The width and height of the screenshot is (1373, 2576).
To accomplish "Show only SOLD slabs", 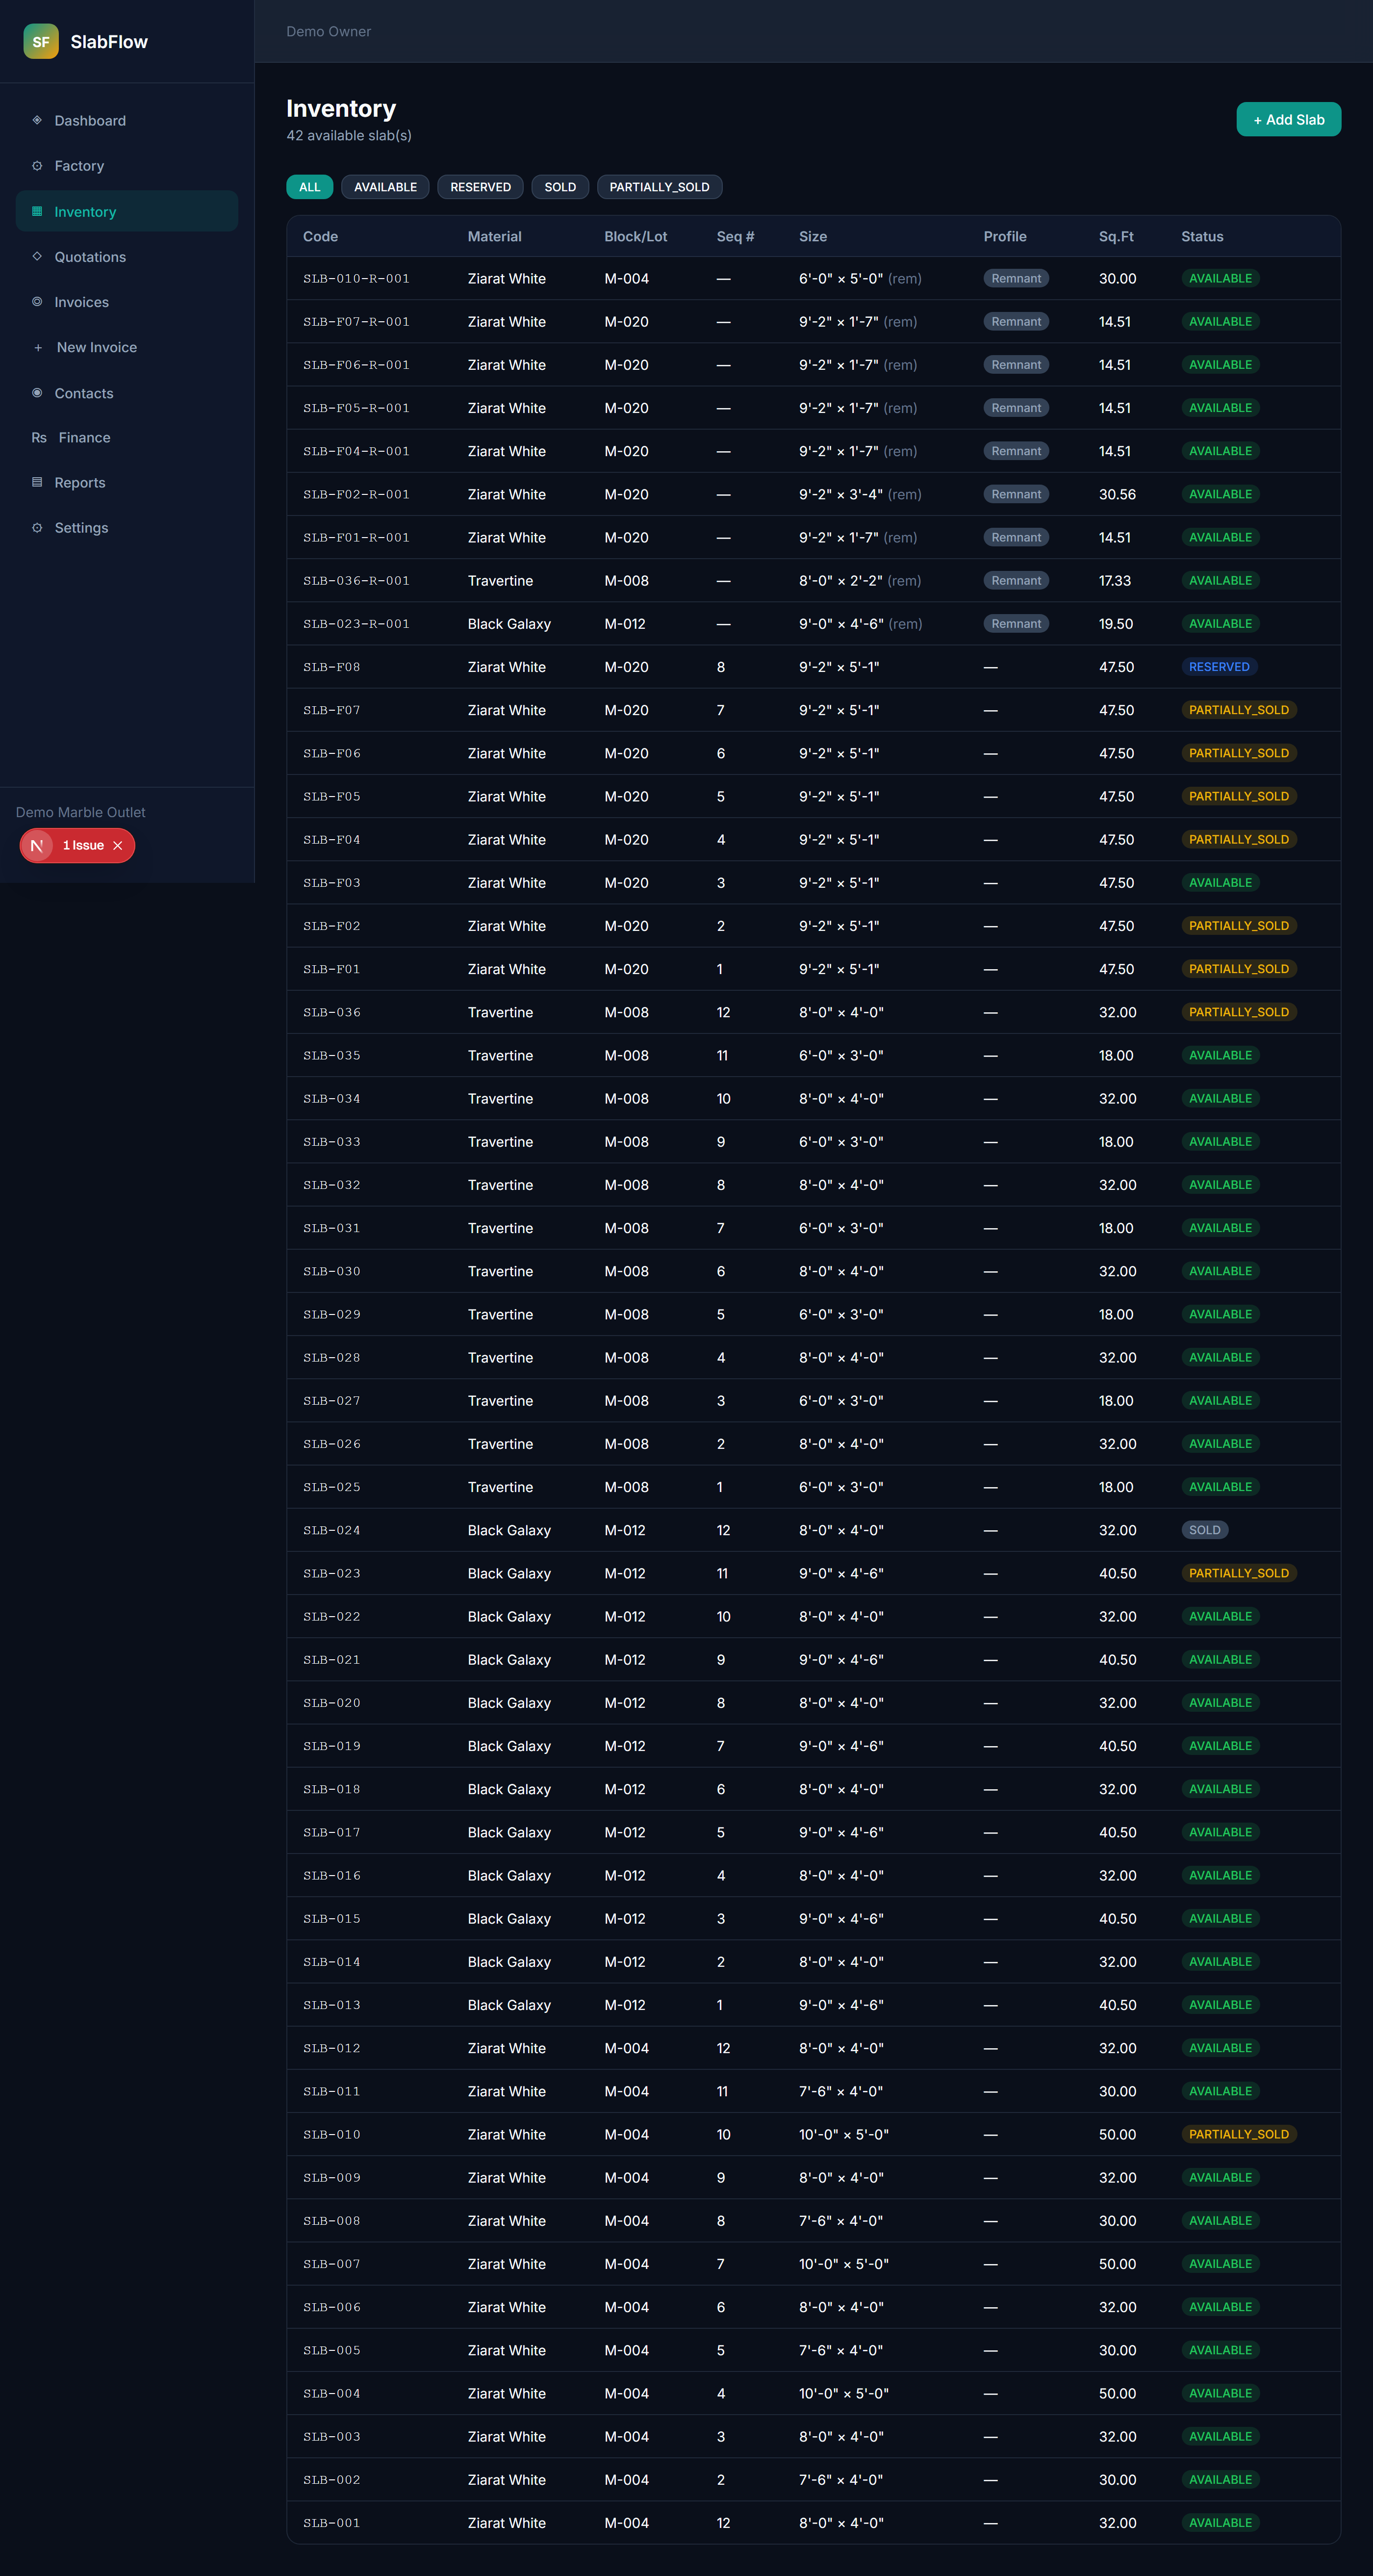I will click(560, 187).
